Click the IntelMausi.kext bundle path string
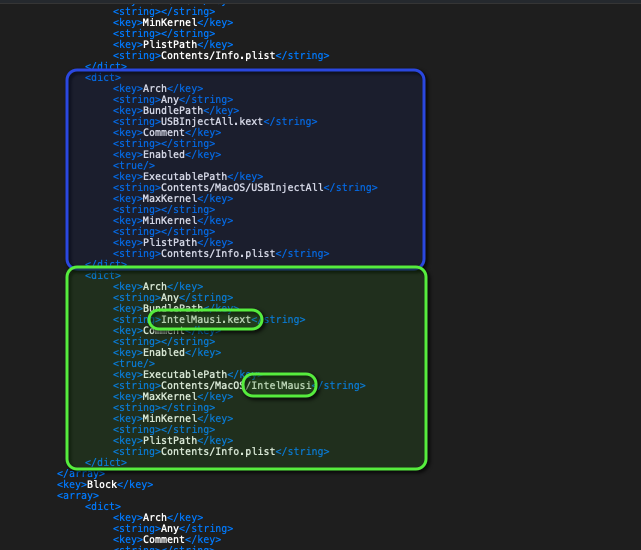 click(209, 319)
